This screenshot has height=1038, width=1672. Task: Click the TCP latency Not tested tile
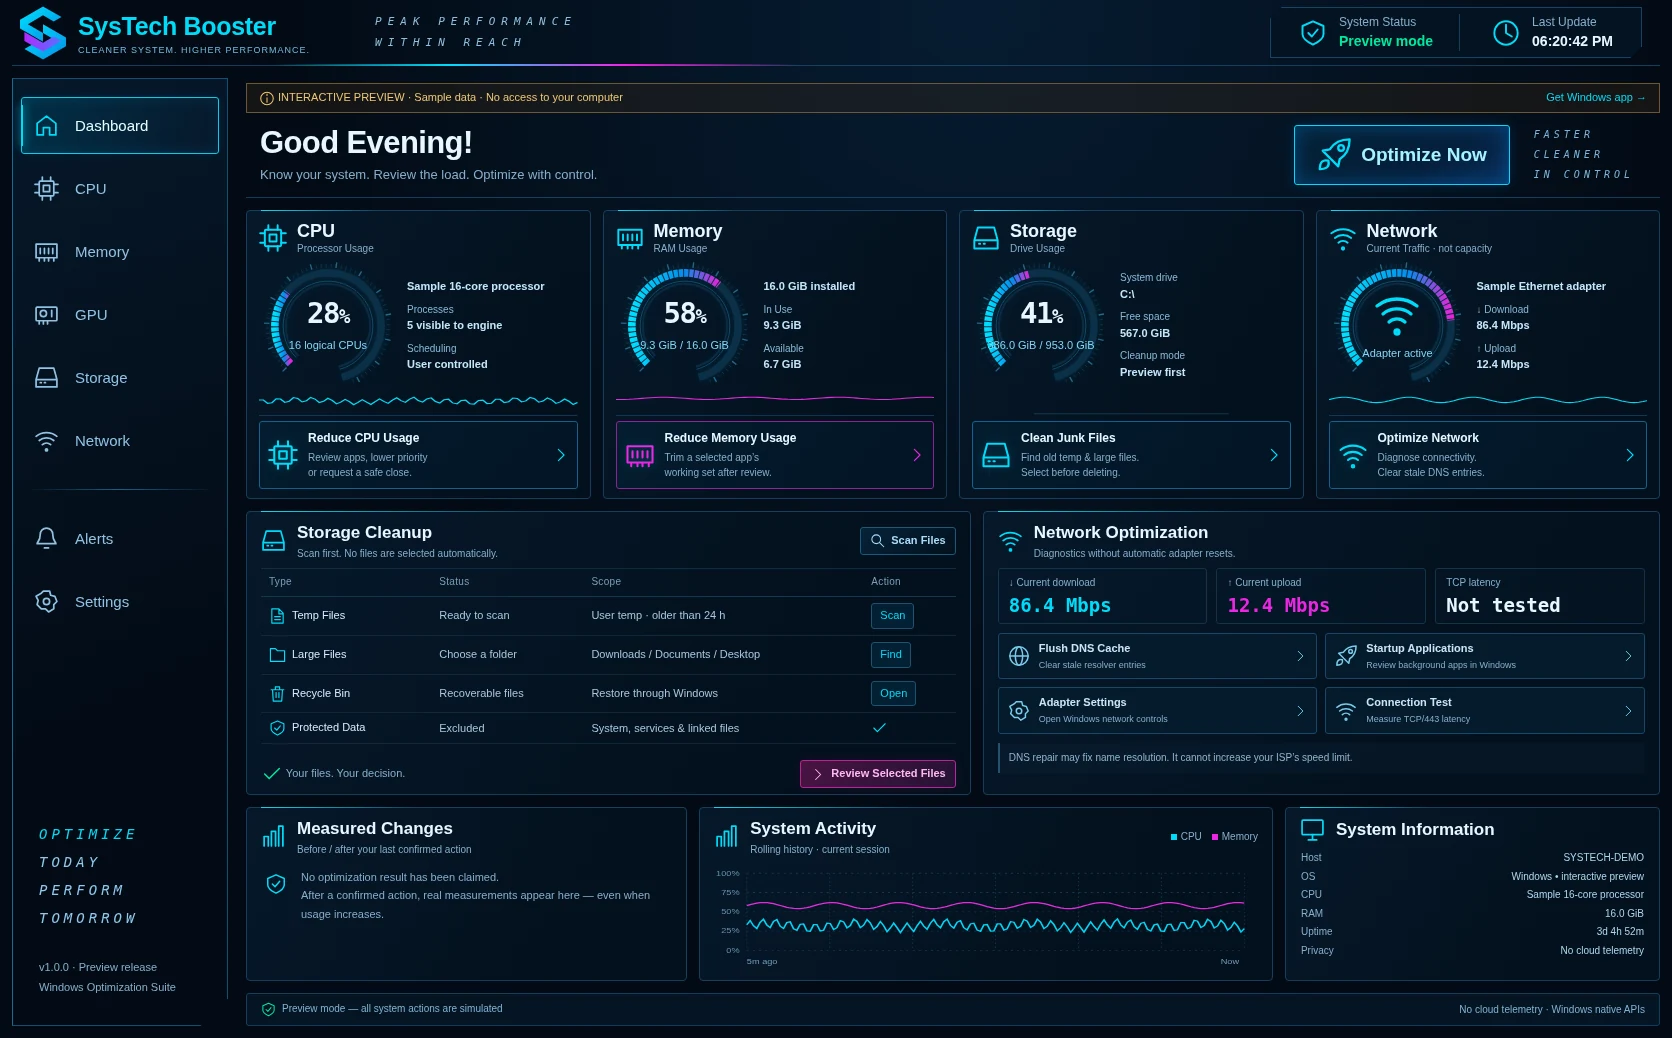1540,596
